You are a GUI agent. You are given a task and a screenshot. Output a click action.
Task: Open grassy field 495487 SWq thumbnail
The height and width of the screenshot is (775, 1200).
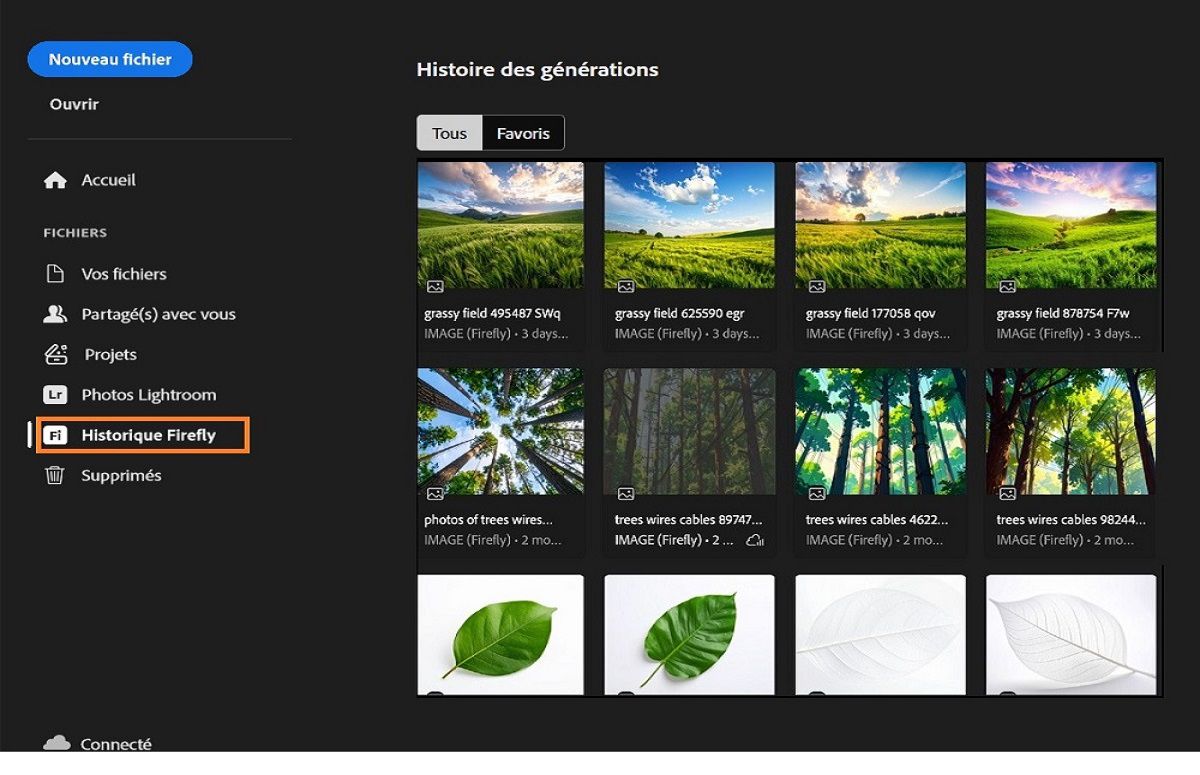click(500, 225)
